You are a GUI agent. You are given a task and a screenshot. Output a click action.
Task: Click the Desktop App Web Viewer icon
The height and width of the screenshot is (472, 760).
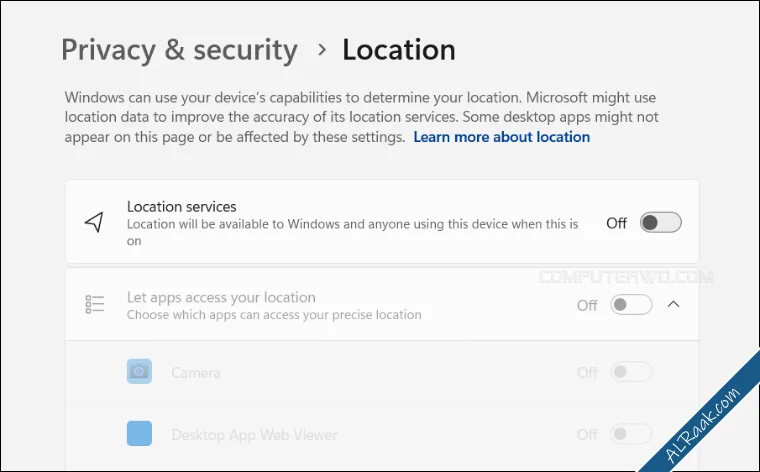(x=140, y=433)
